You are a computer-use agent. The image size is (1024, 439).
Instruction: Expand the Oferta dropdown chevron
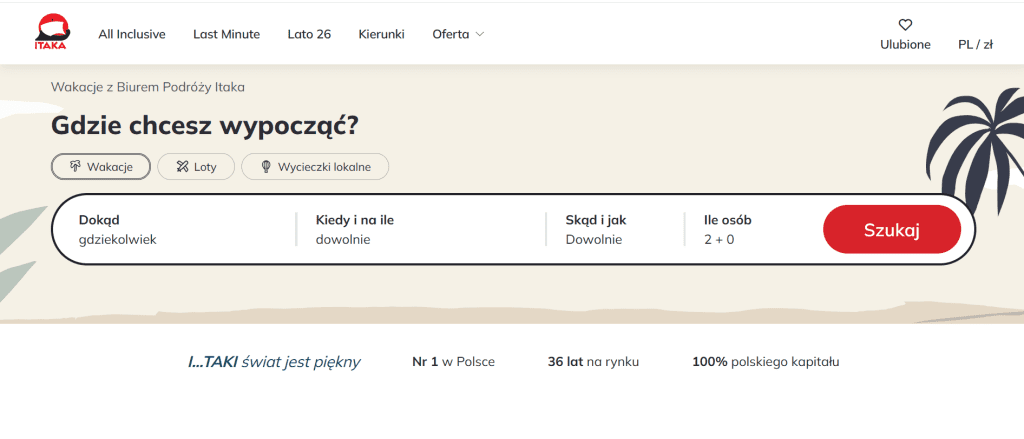pos(480,34)
